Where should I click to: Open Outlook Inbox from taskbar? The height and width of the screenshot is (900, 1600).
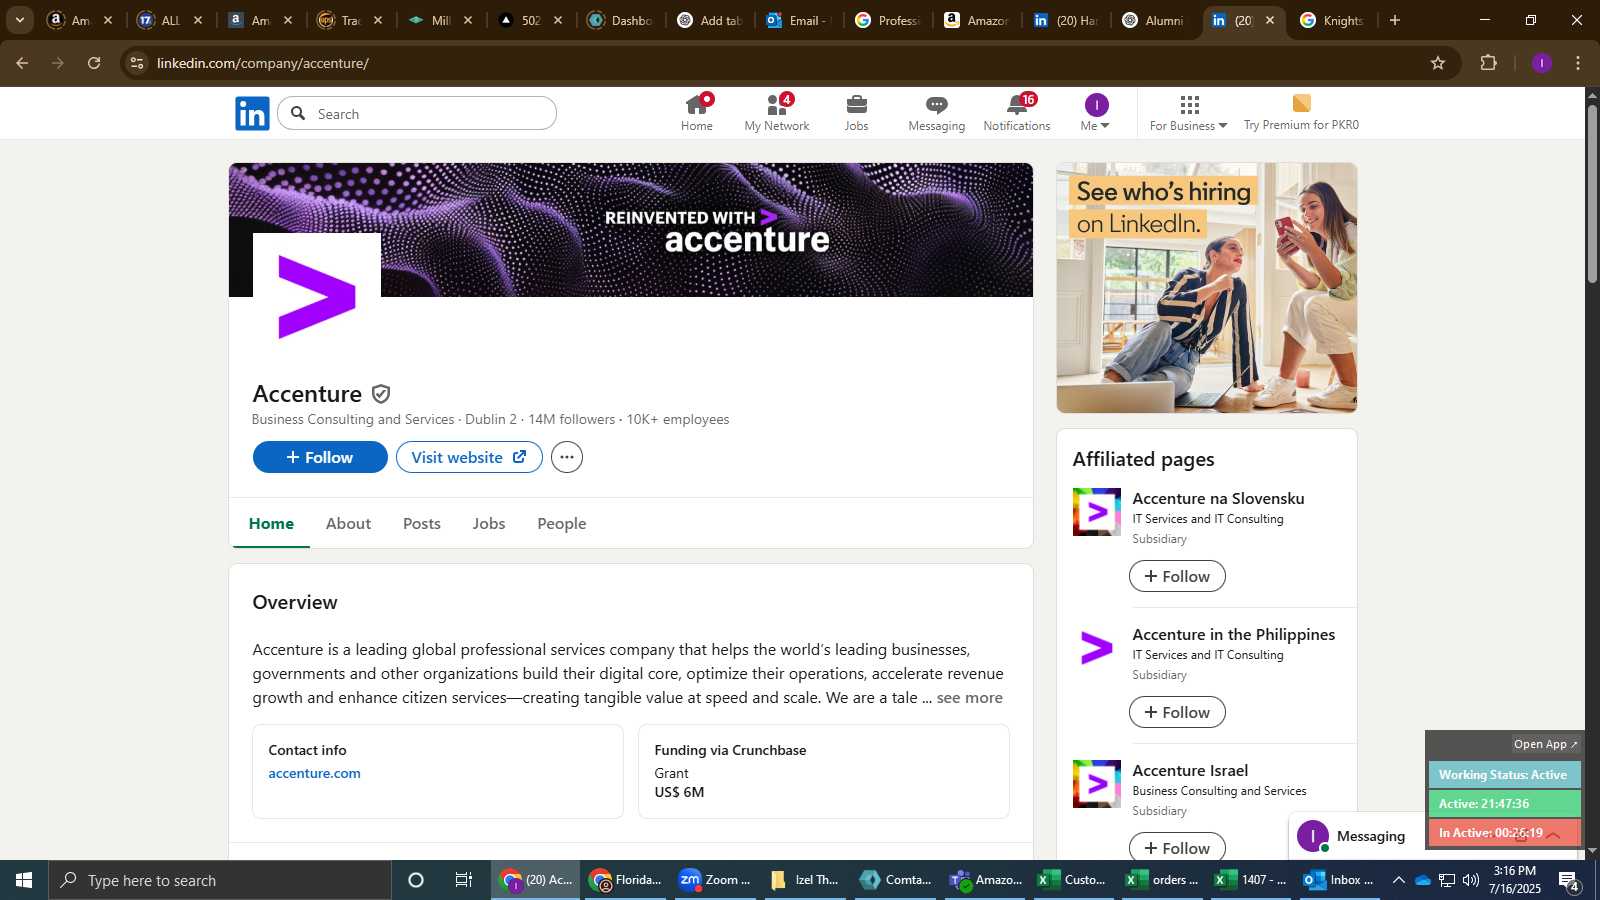(1338, 880)
